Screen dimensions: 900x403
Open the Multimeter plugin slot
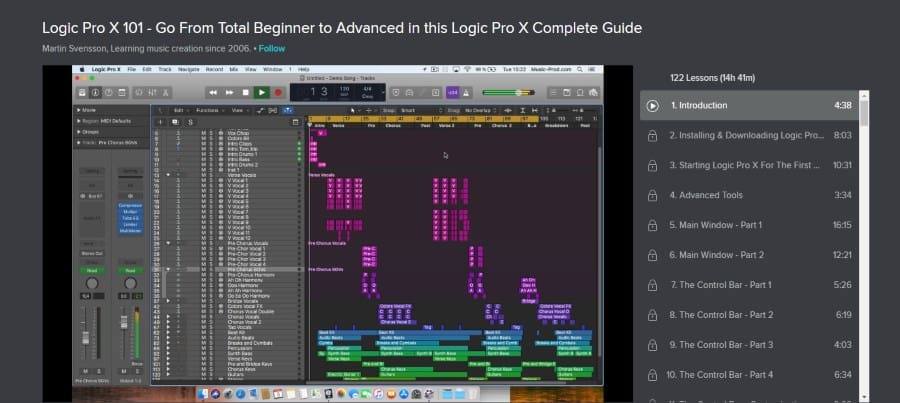coord(130,231)
